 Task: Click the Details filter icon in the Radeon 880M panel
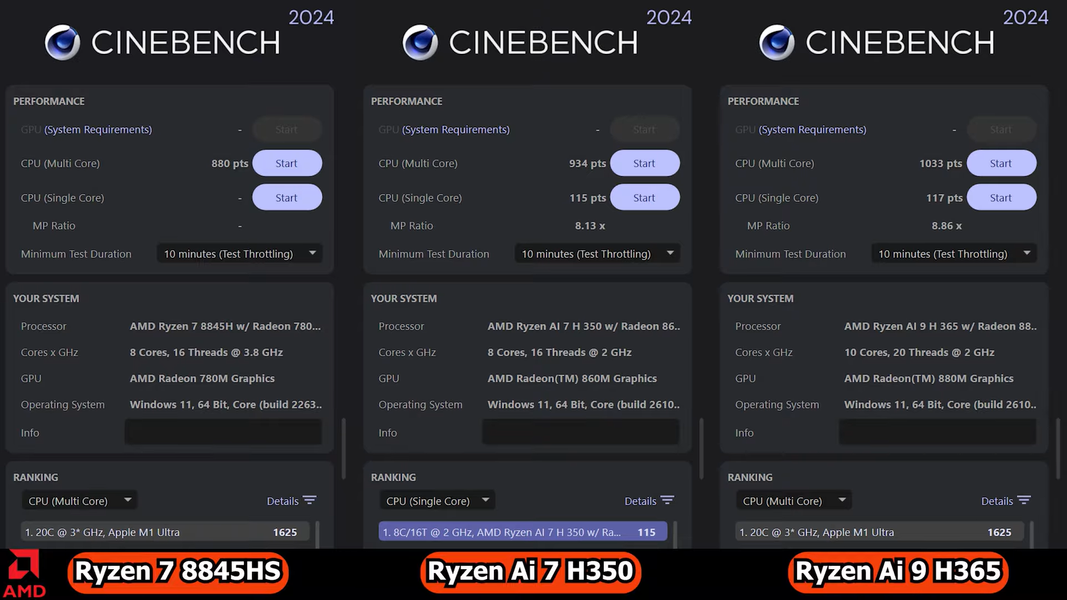point(1023,501)
